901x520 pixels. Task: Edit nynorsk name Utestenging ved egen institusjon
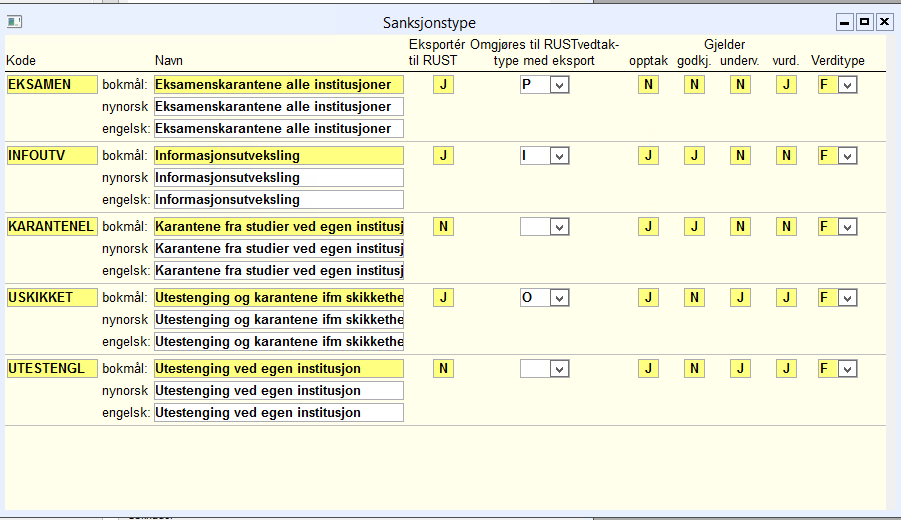tap(279, 391)
